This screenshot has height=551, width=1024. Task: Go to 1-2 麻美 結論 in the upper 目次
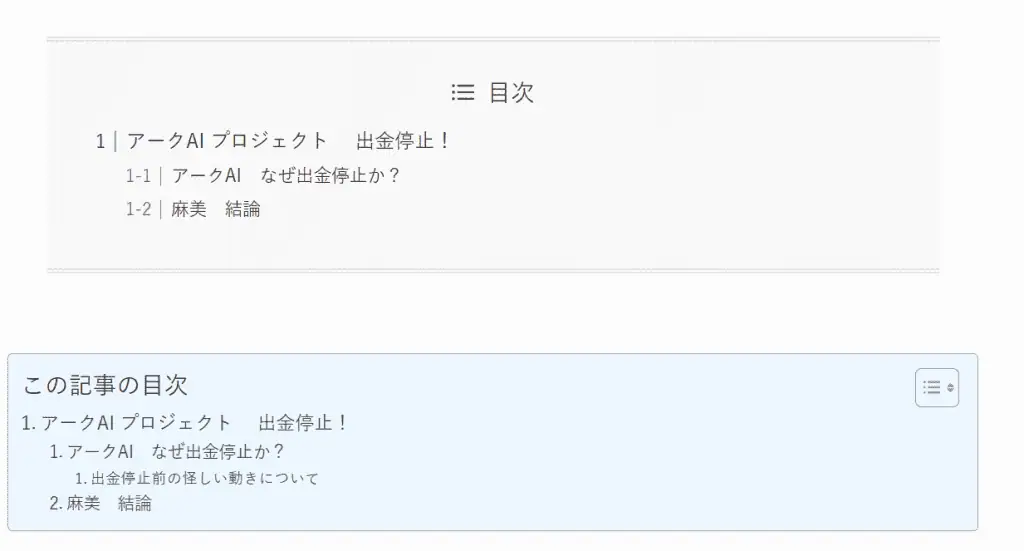pyautogui.click(x=215, y=210)
